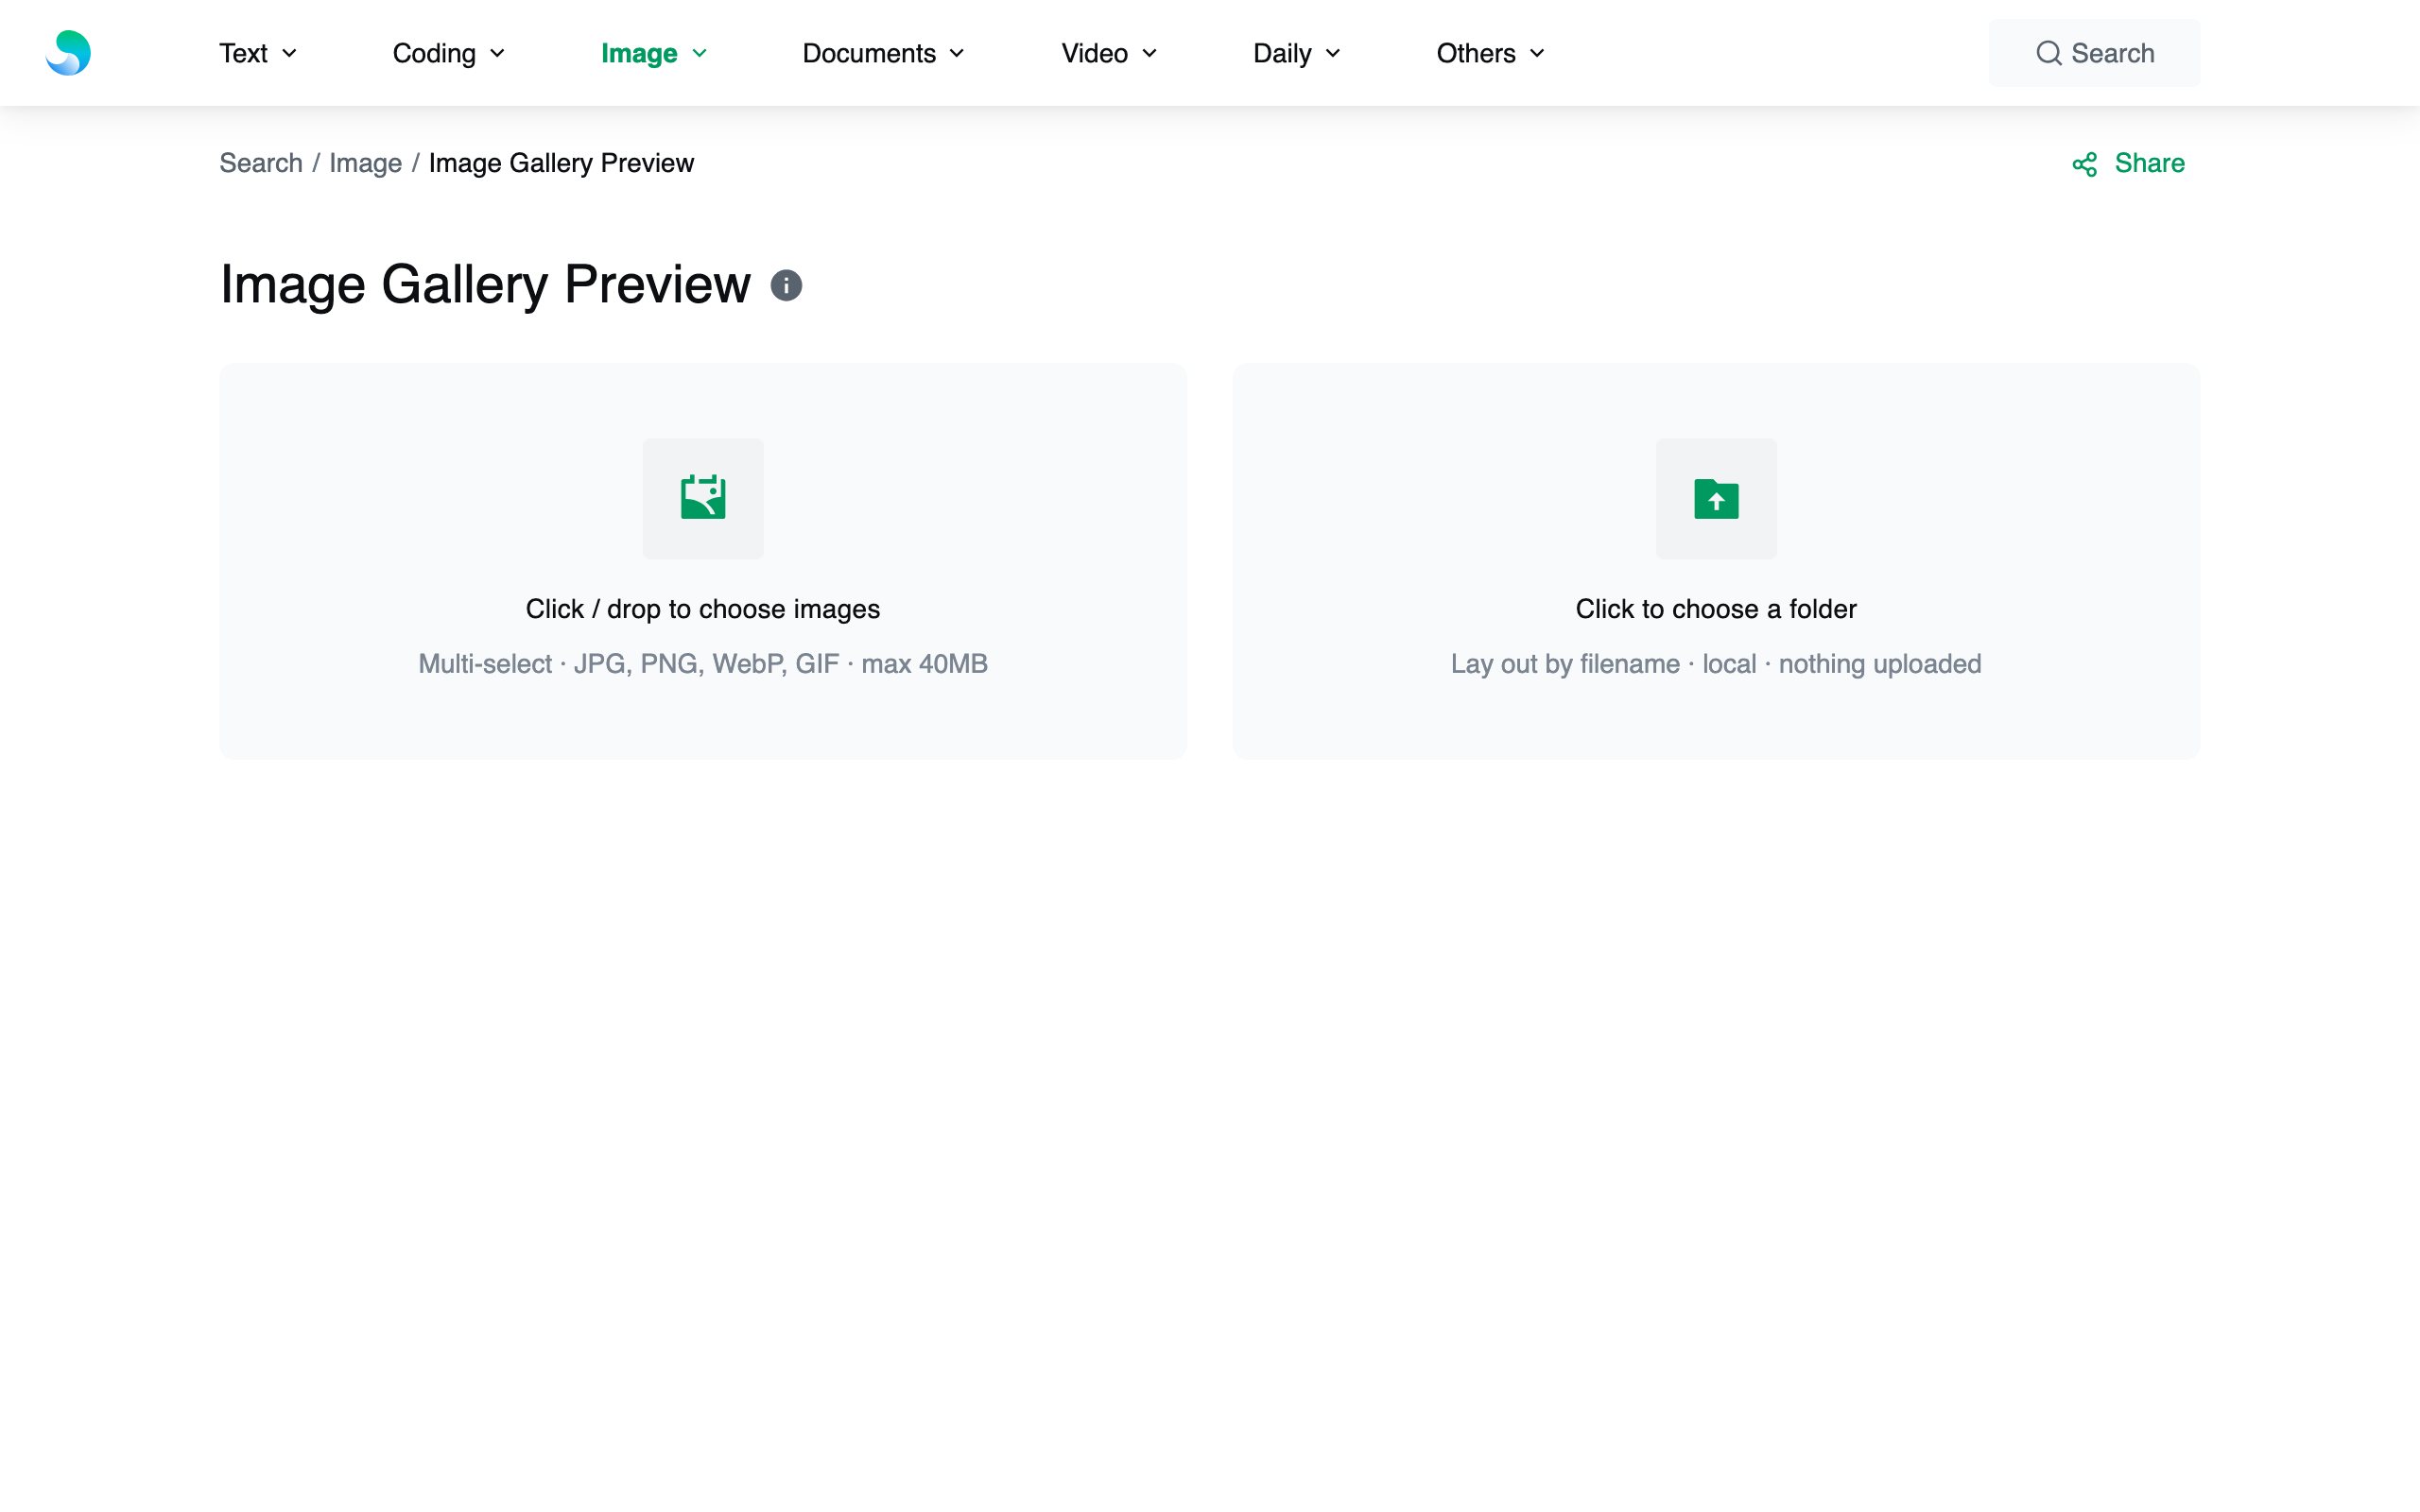Expand the Others dropdown chevron
Viewport: 2420px width, 1512px height.
tap(1537, 53)
